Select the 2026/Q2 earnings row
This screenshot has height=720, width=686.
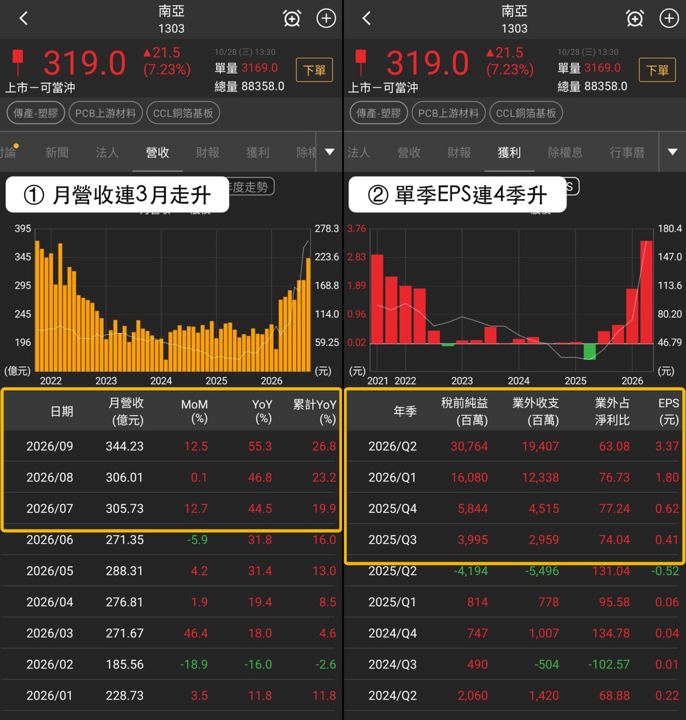[514, 446]
